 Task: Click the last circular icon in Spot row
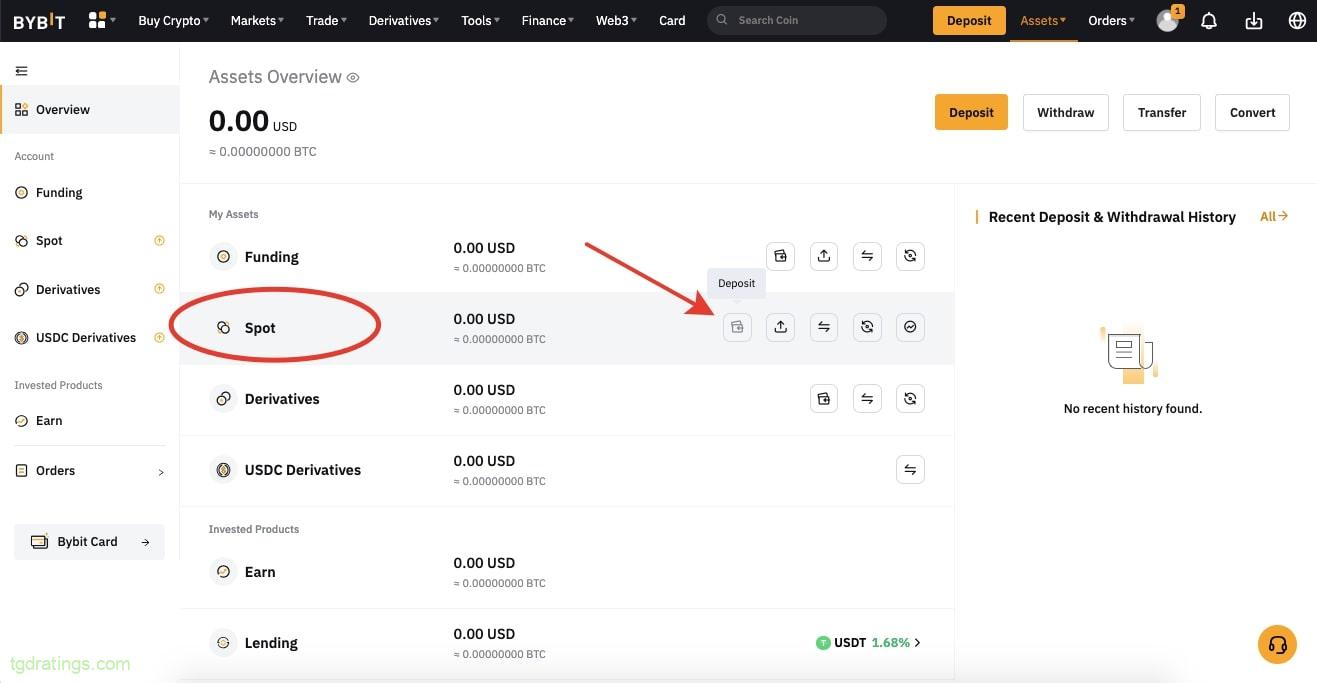(910, 327)
